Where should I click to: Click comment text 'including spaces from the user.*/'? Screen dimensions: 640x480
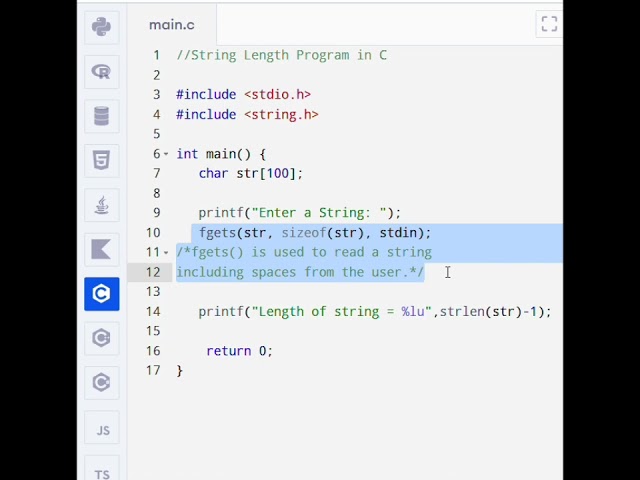(300, 272)
